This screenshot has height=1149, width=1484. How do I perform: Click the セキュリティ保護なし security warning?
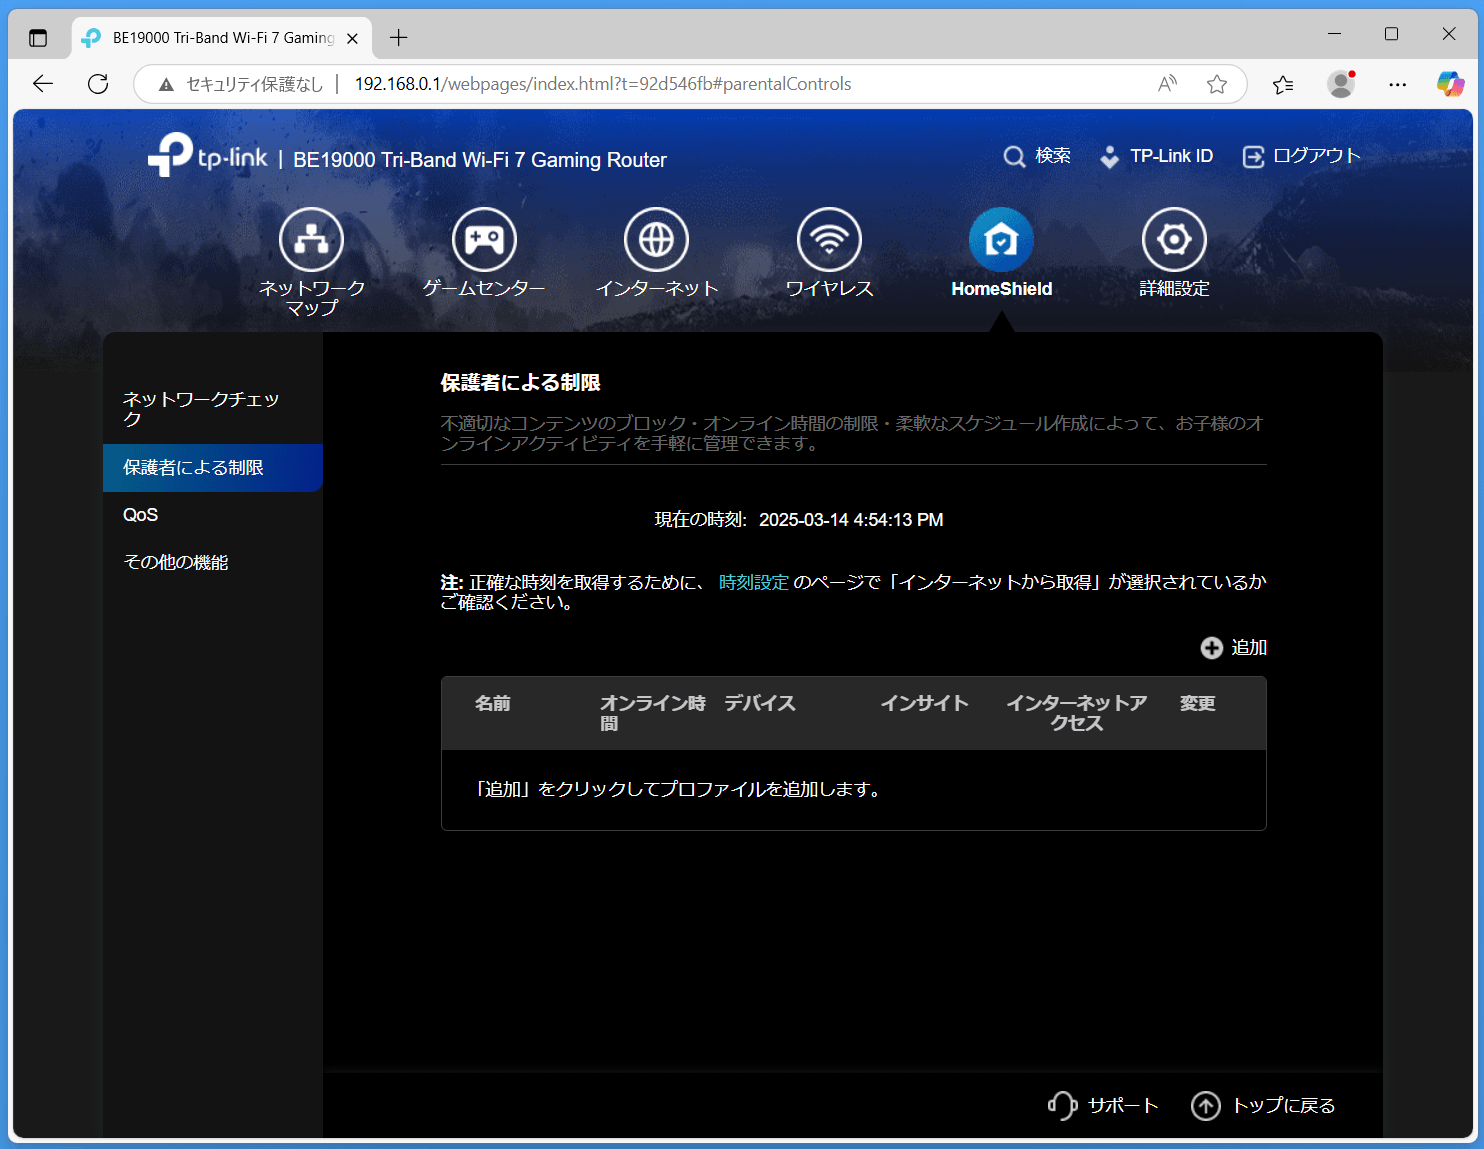click(x=241, y=84)
